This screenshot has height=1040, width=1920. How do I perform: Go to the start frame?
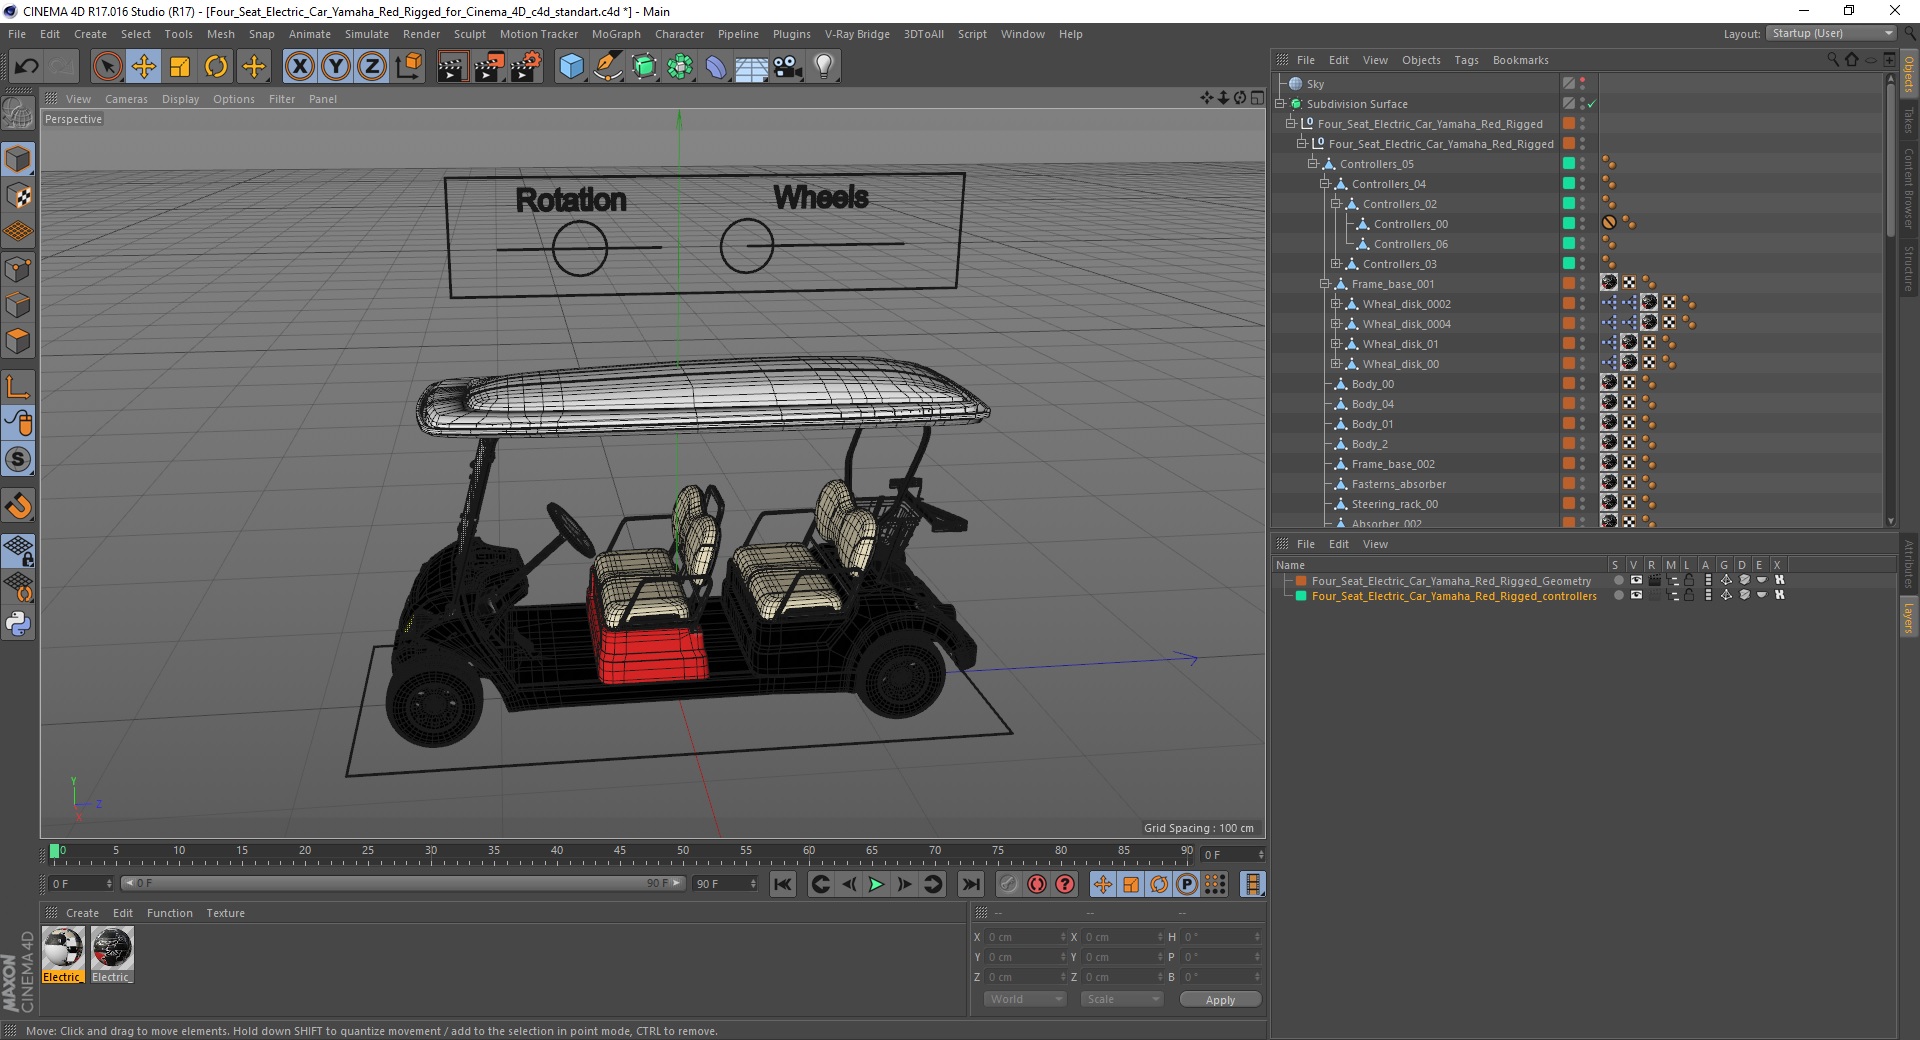(783, 884)
